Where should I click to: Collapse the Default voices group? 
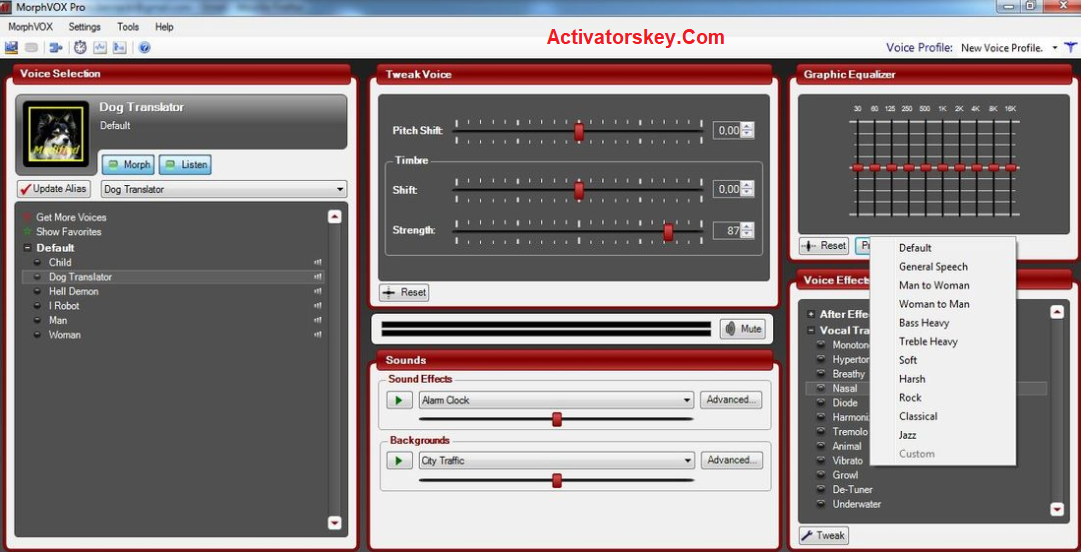[x=28, y=248]
